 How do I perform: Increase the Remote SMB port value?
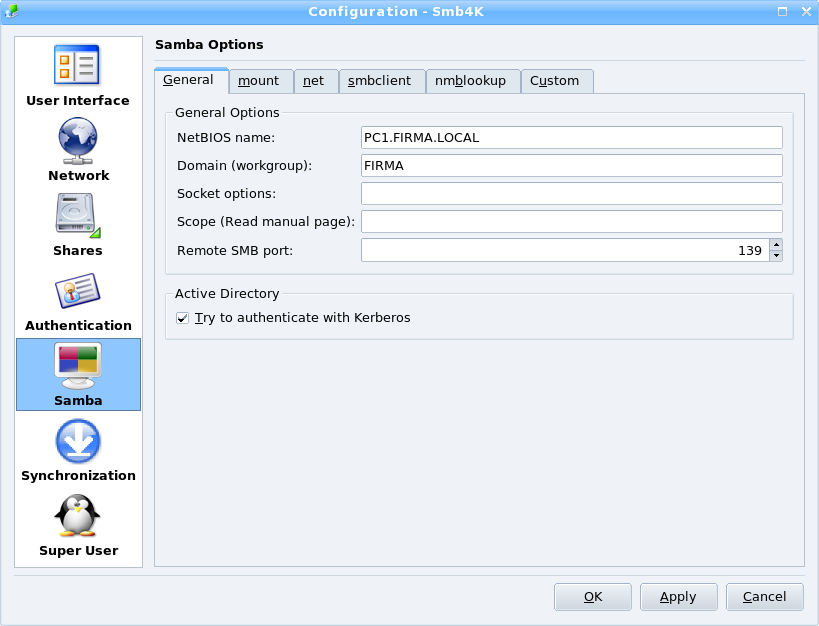pyautogui.click(x=776, y=245)
